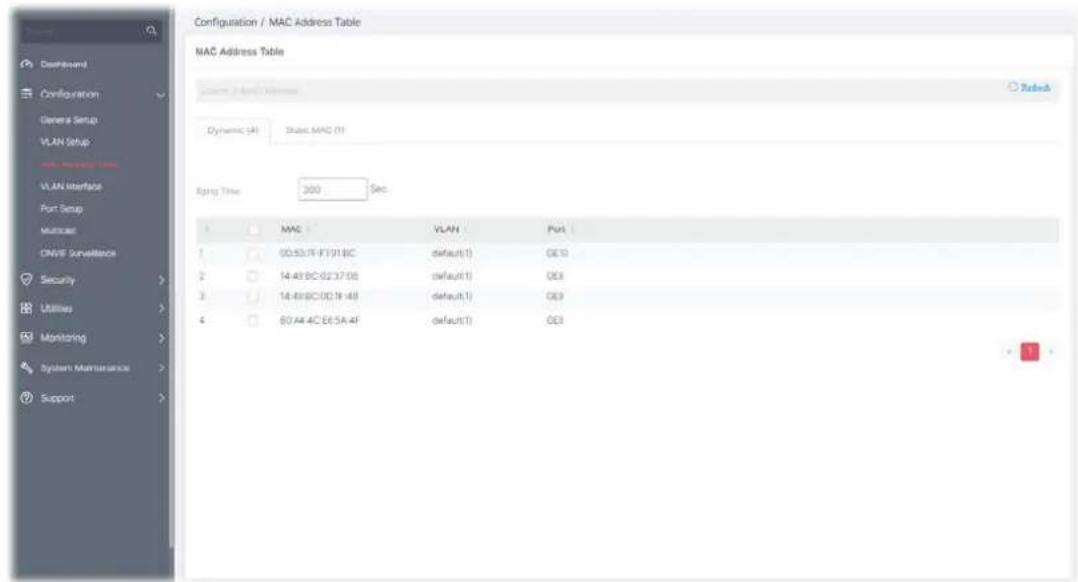1078x582 pixels.
Task: Open VLAN Interface page
Action: [x=71, y=186]
